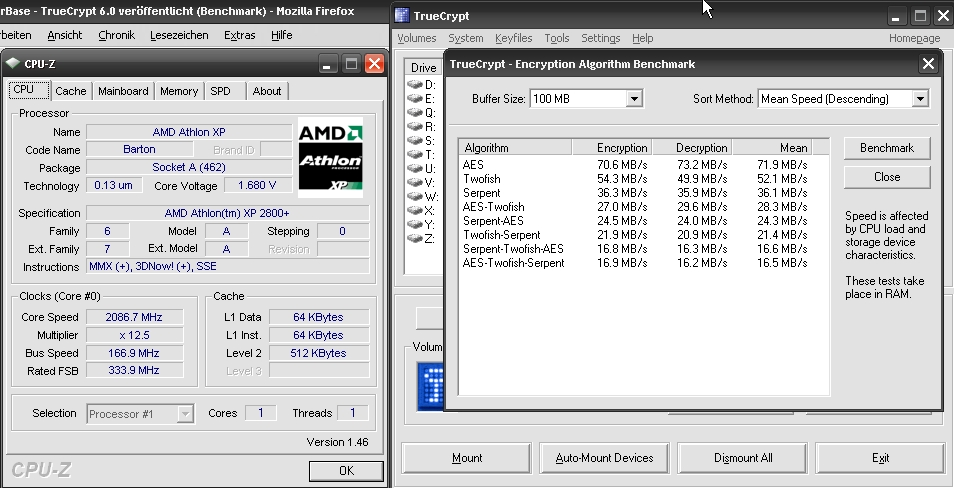The image size is (954, 488).
Task: Click the Drive column header in TrueCrypt
Action: [x=424, y=68]
